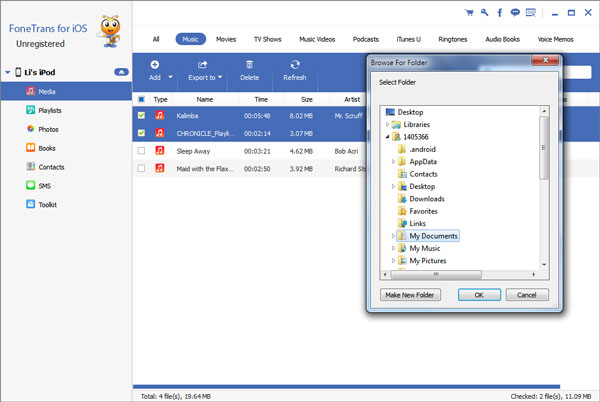Click Cancel in Browse For Folder
Screen dimensions: 600x402
(527, 295)
